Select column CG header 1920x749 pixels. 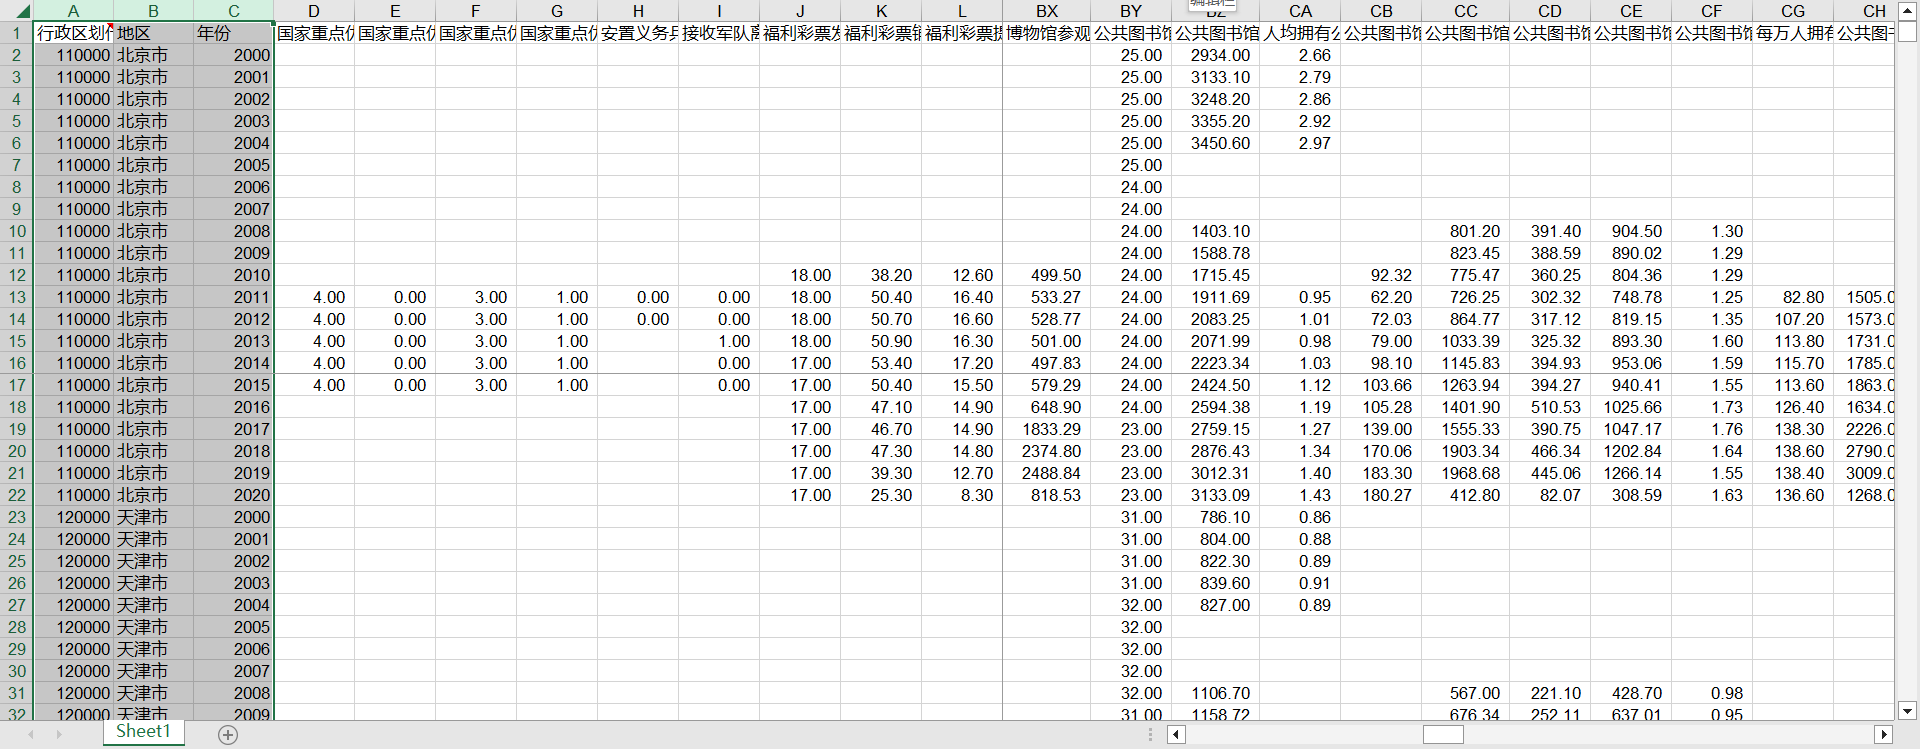point(1793,11)
